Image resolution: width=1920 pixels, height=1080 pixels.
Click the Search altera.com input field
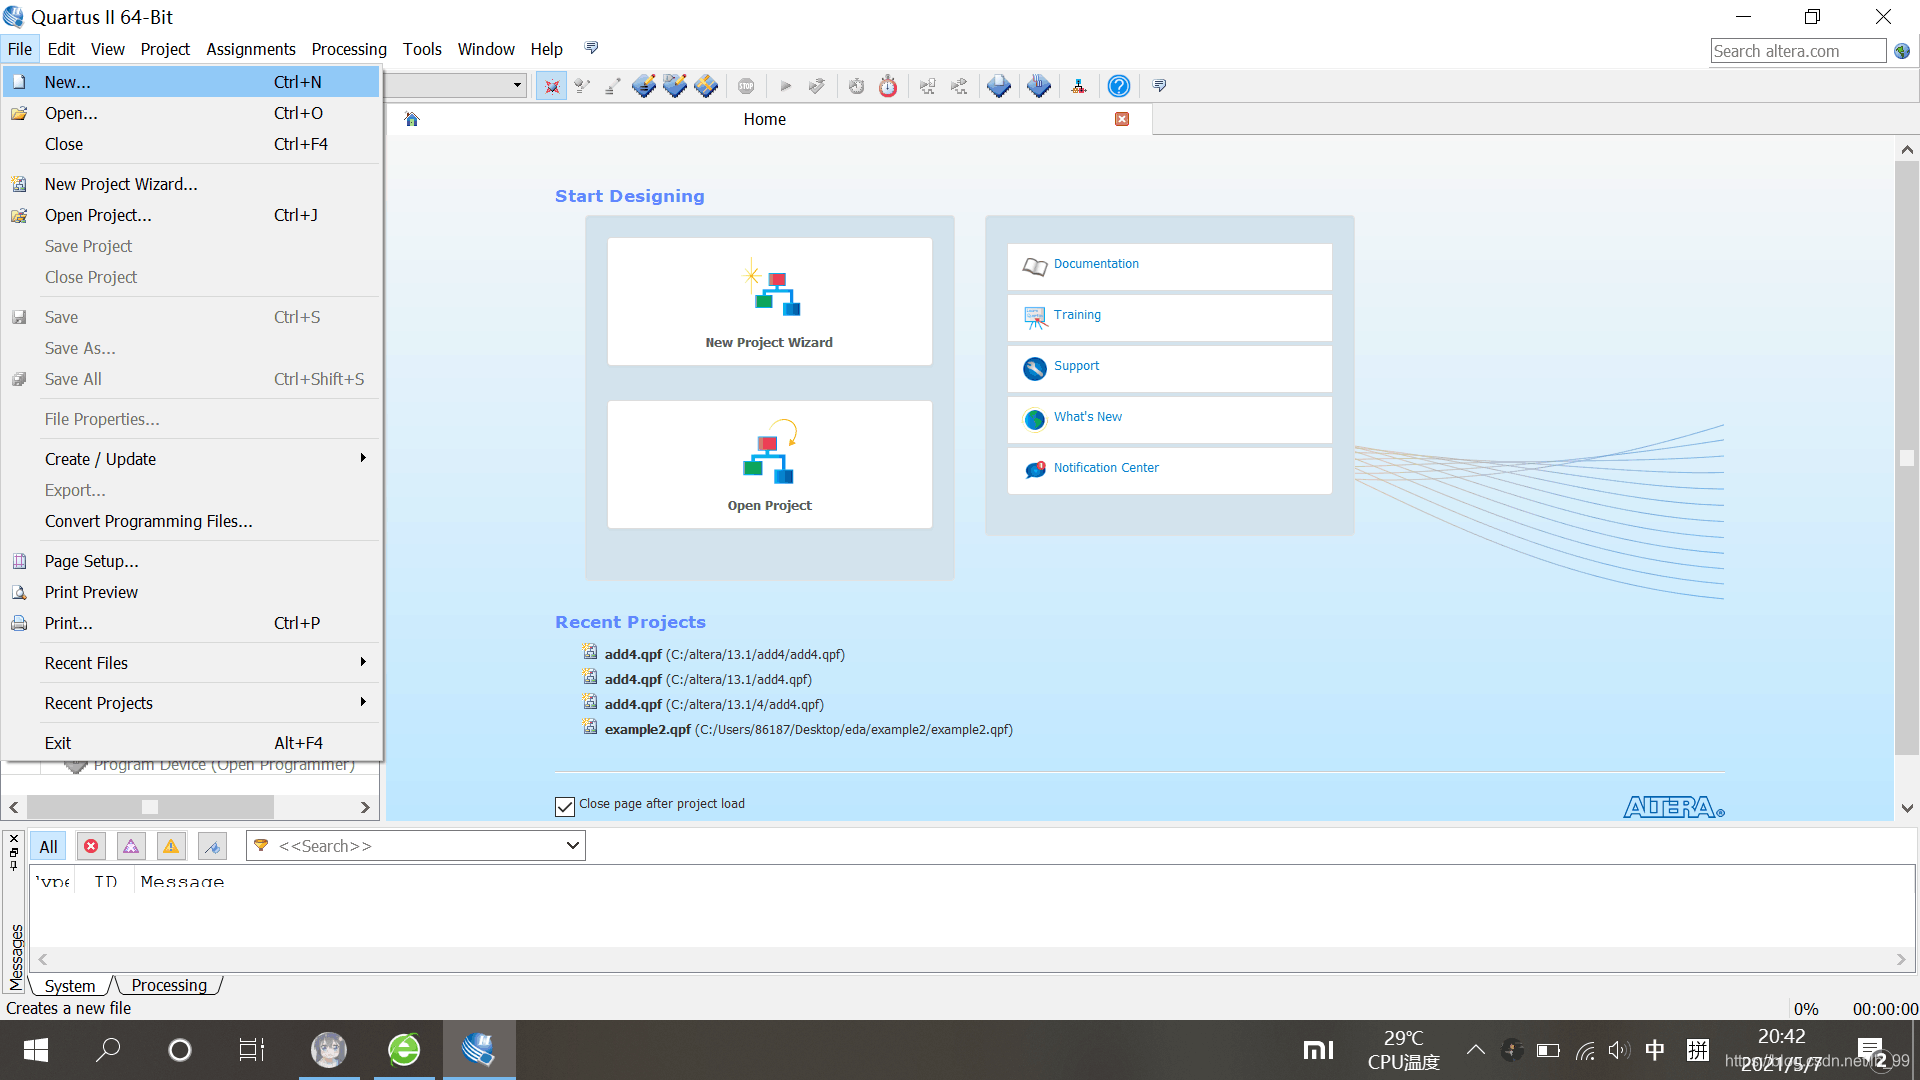tap(1797, 51)
